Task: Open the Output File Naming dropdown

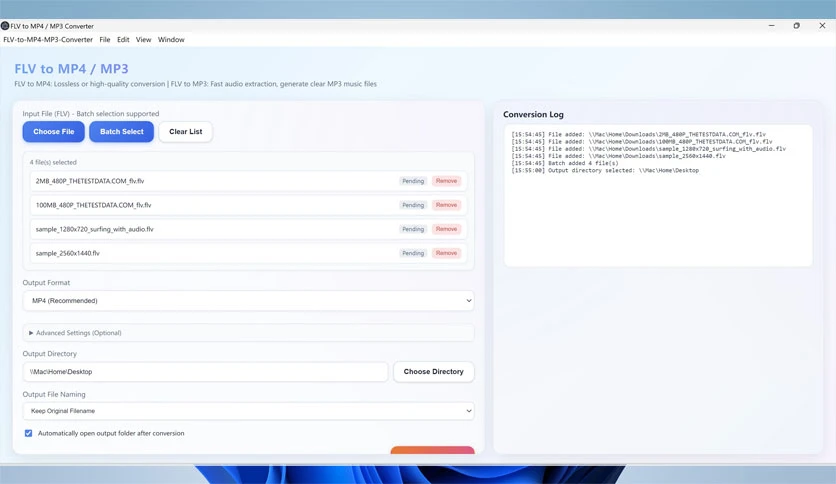Action: tap(248, 411)
